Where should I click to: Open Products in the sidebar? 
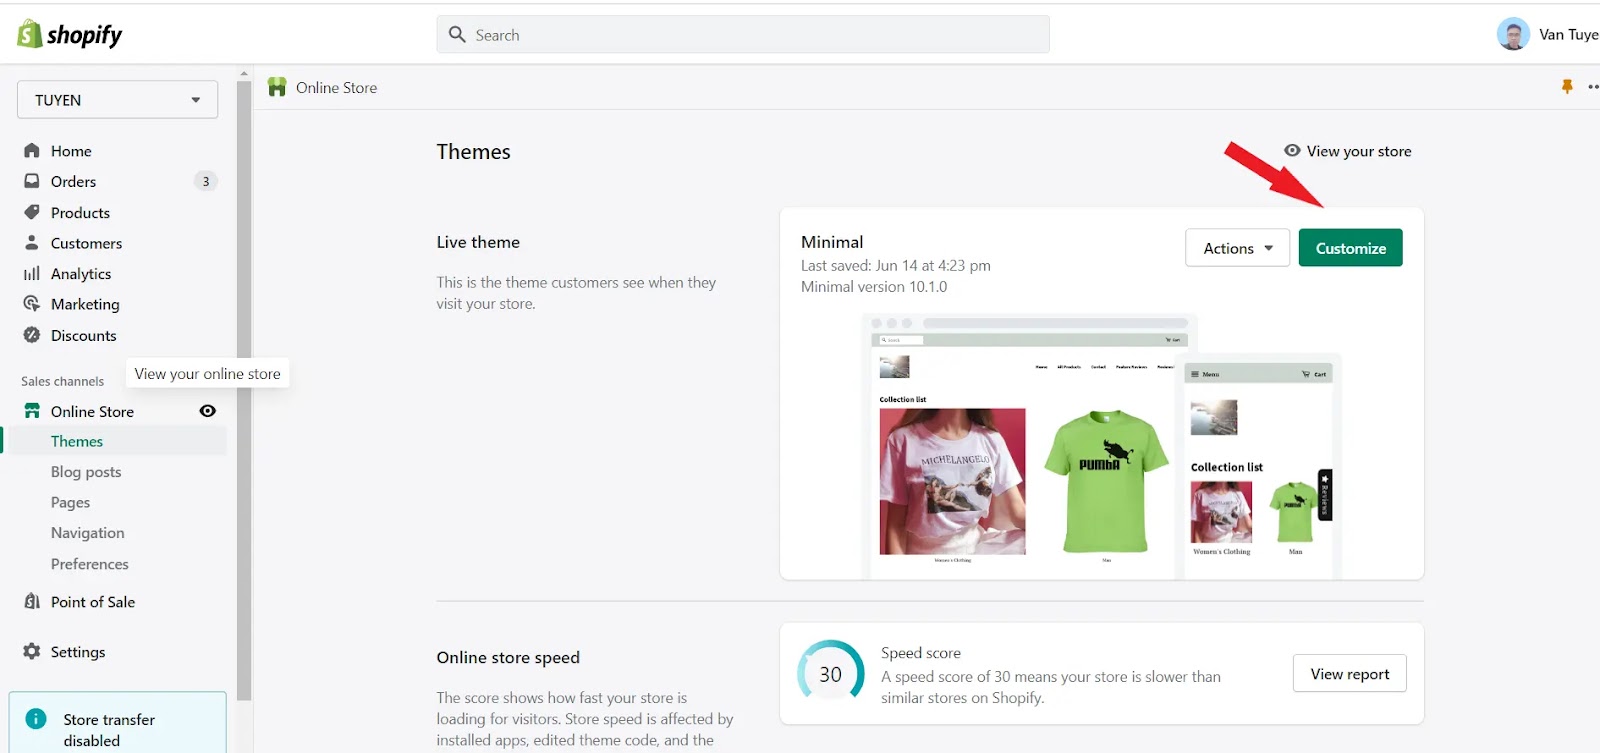pos(80,212)
